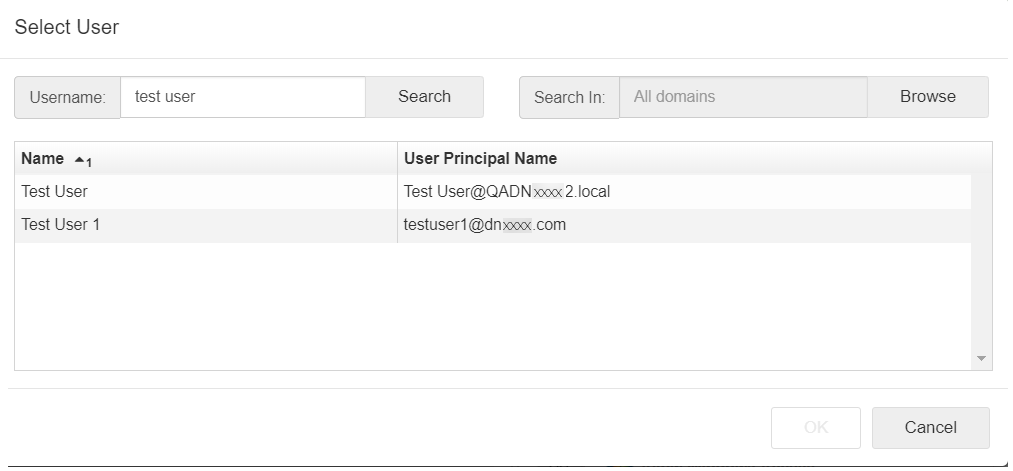Click the Username text input field
The width and height of the screenshot is (1013, 471).
[242, 97]
